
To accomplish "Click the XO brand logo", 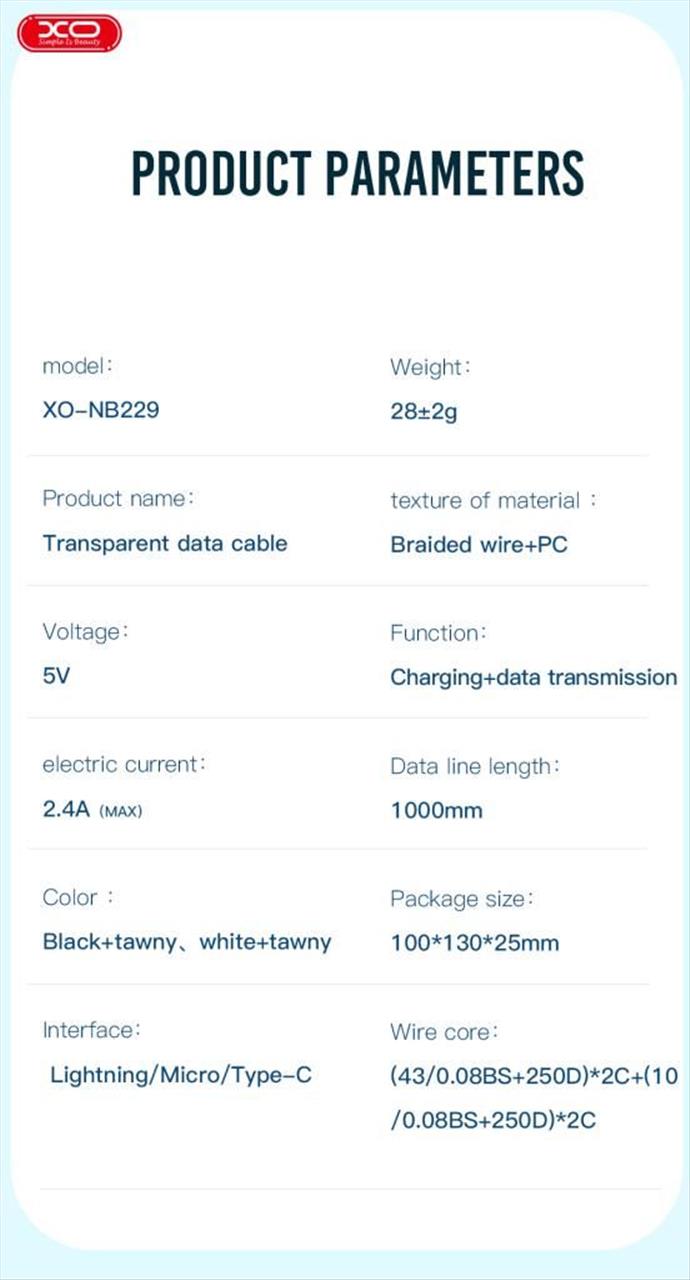I will point(69,34).
